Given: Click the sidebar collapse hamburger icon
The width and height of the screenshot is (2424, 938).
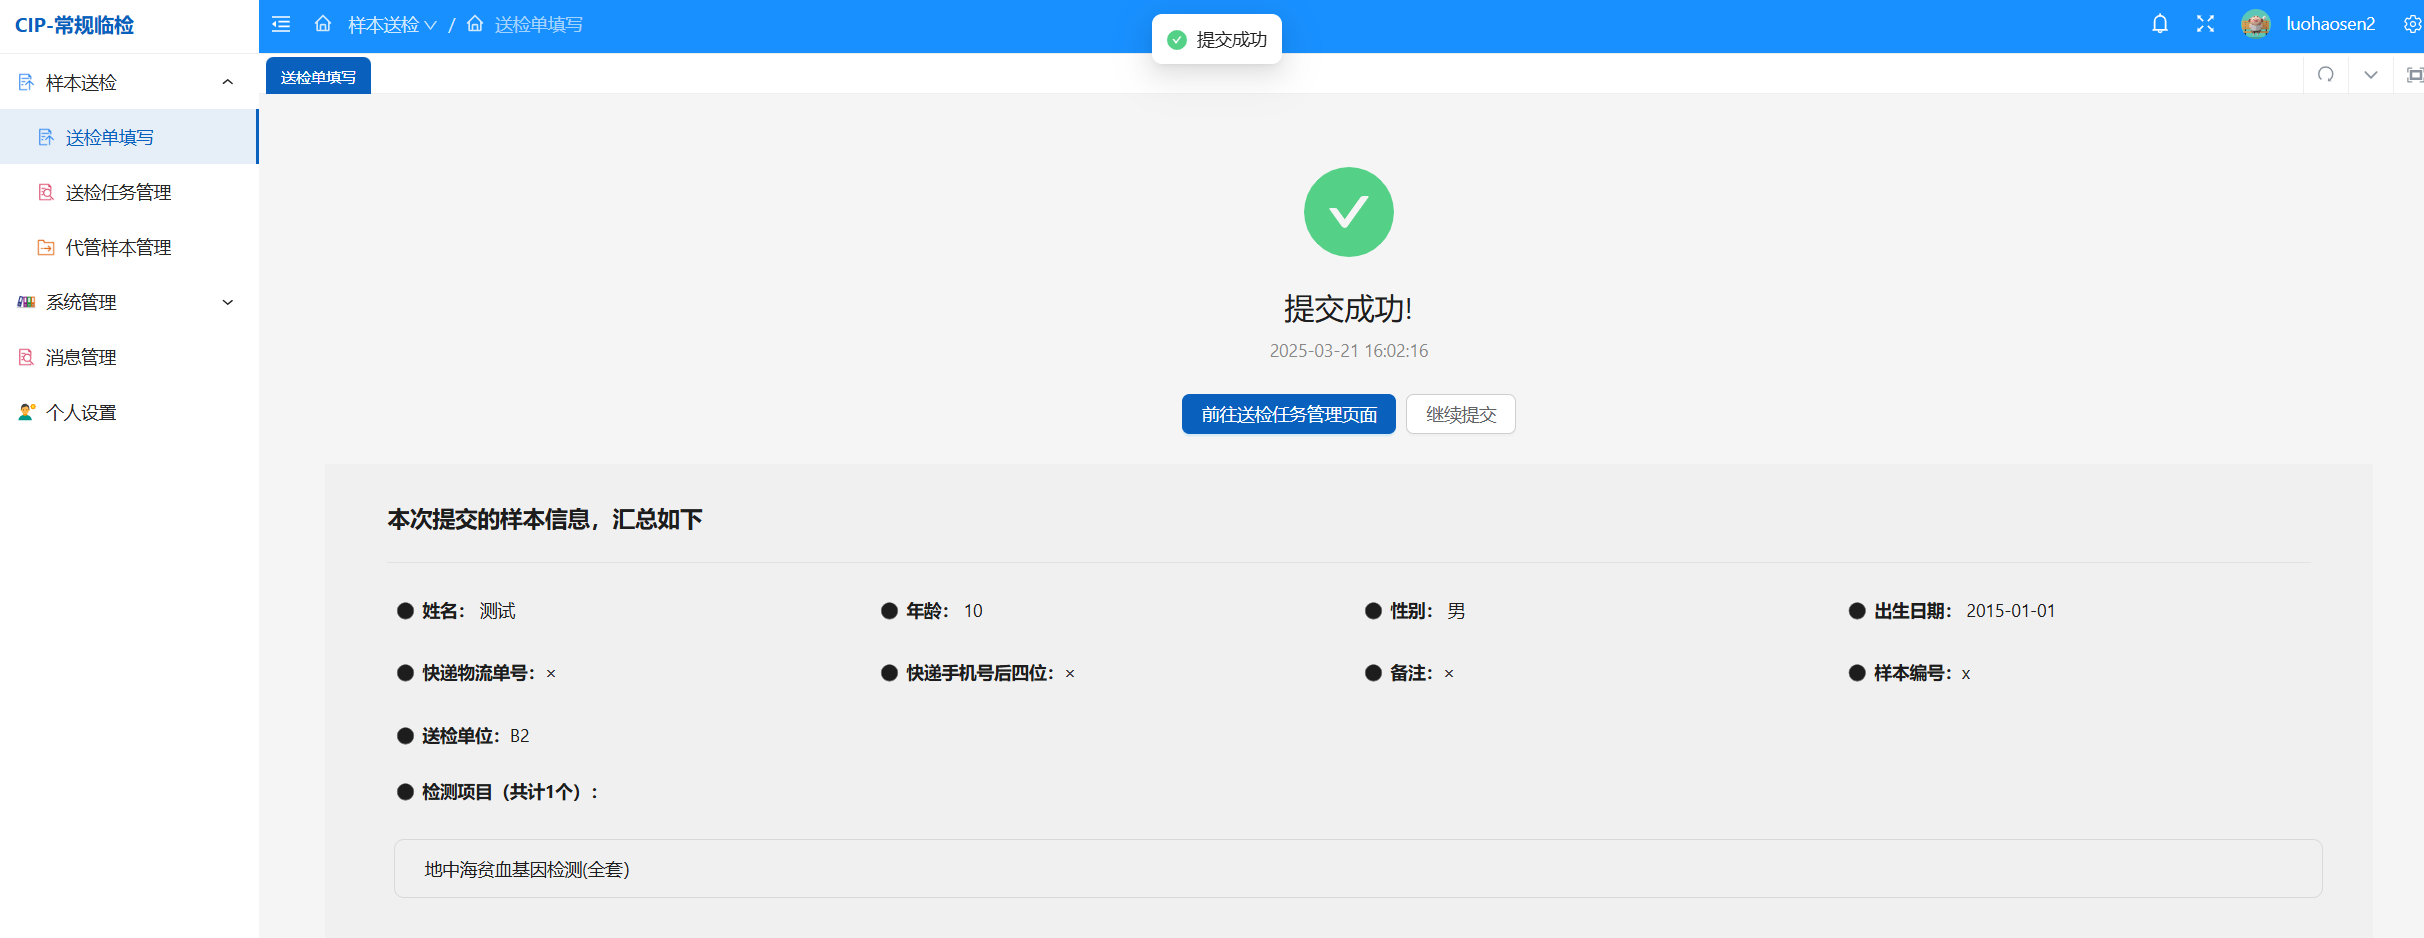Looking at the screenshot, I should [x=281, y=24].
